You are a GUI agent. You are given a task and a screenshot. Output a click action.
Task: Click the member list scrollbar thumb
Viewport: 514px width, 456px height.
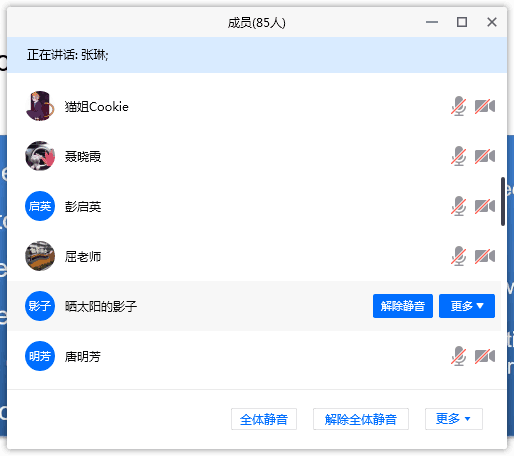pyautogui.click(x=503, y=202)
